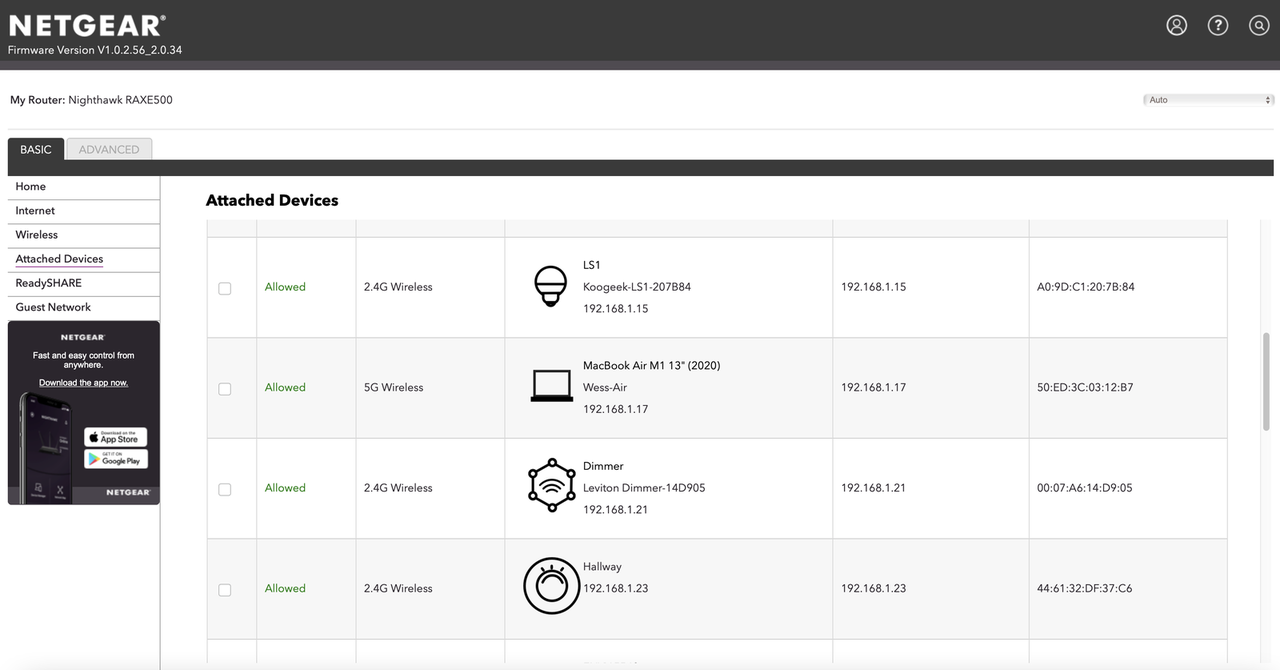1280x670 pixels.
Task: Click MAC address 50:ED:3C:03:12:B7
Action: tap(1085, 388)
